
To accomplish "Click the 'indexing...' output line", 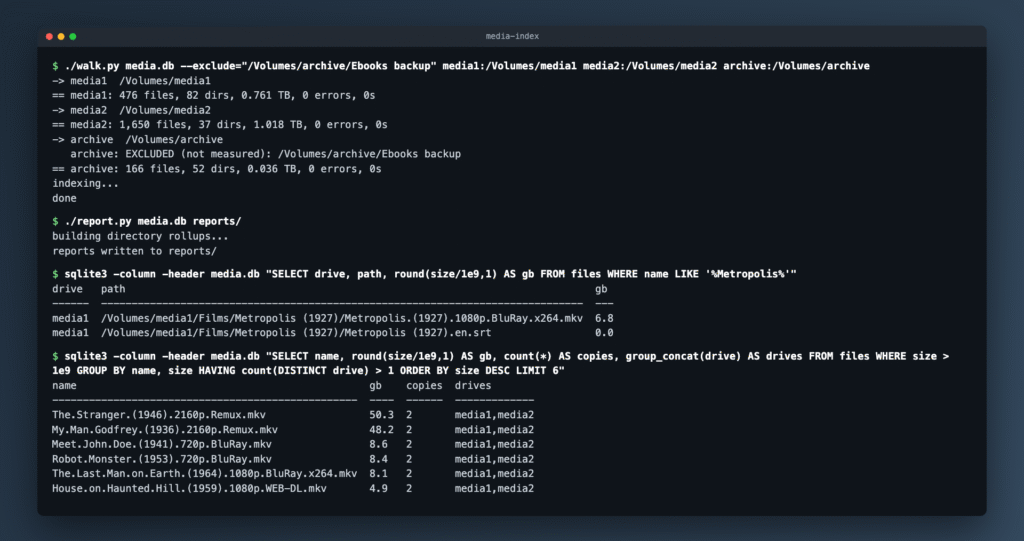I will pos(86,184).
